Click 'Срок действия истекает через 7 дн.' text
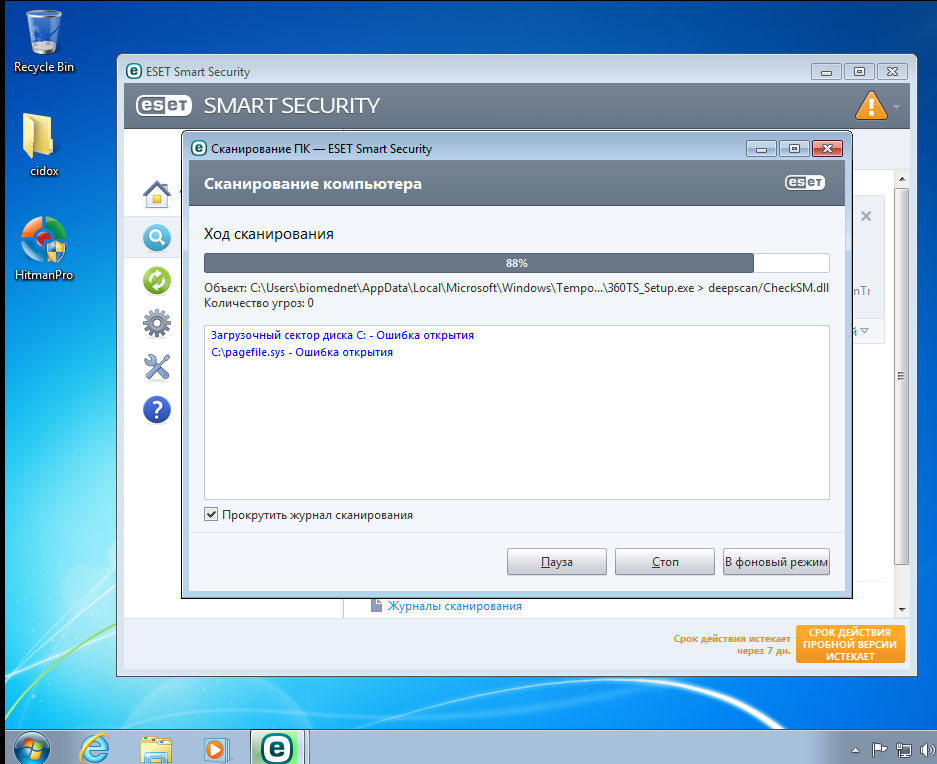937x764 pixels. [732, 644]
